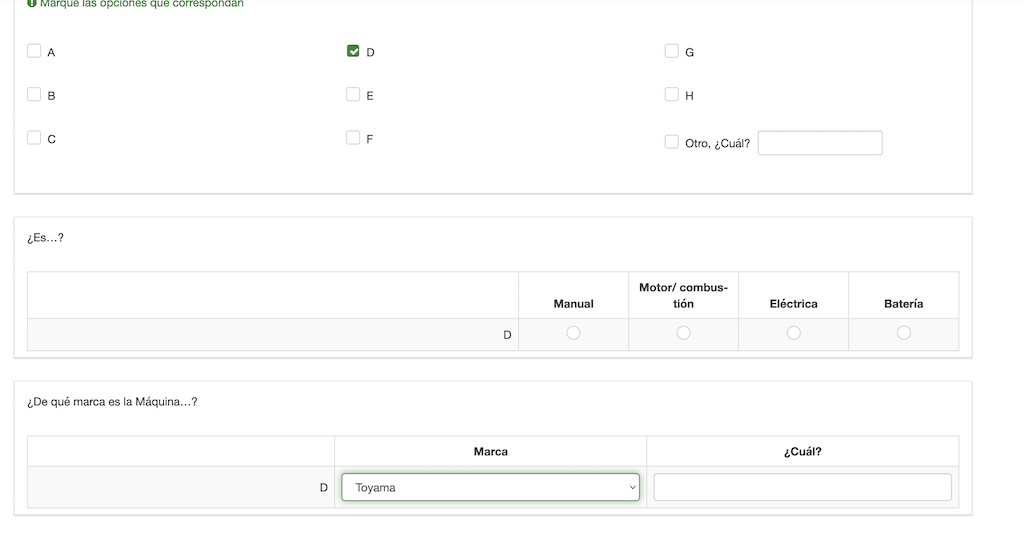
Task: Click the '¿De qué marca es la Máquina…?' question
Action: click(x=112, y=402)
